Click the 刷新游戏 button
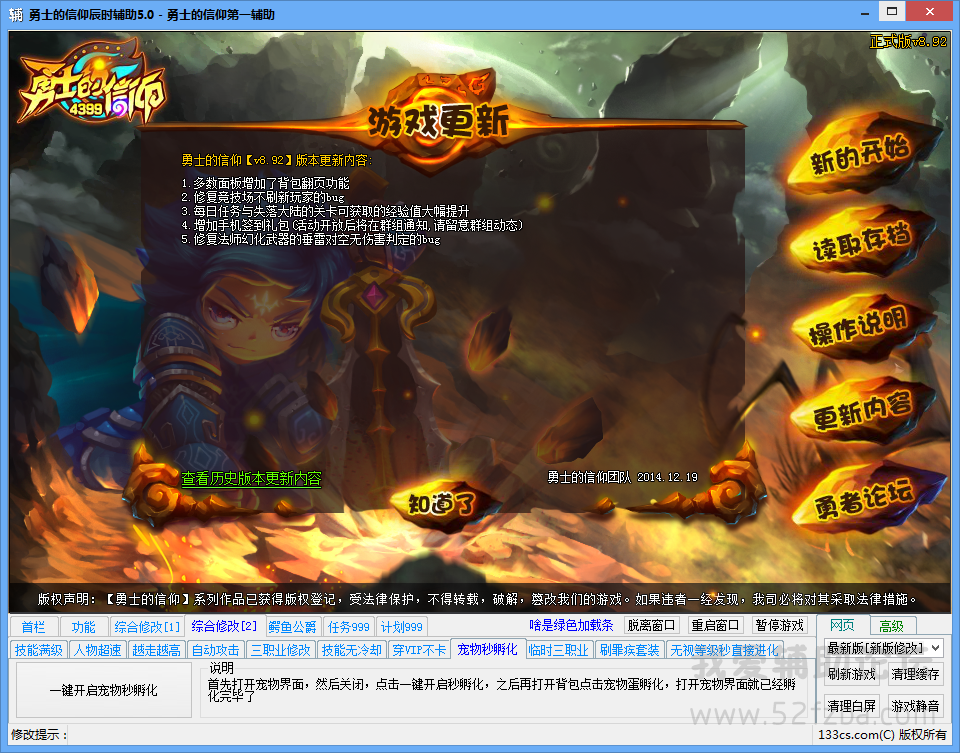 851,674
